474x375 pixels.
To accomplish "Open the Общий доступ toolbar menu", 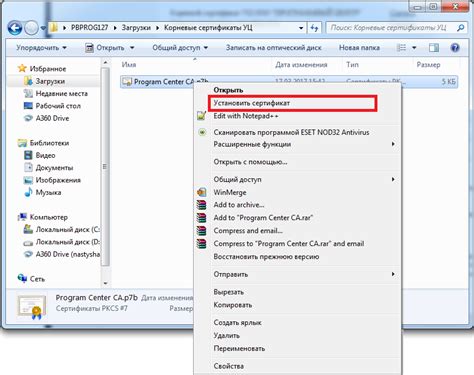I will 180,48.
